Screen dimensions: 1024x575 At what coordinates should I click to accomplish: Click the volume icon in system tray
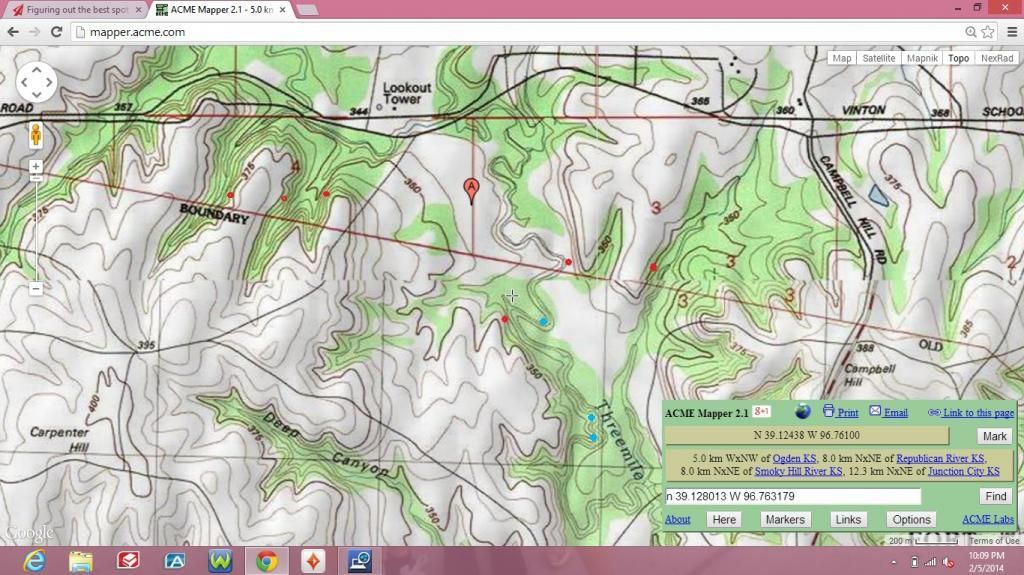[948, 562]
